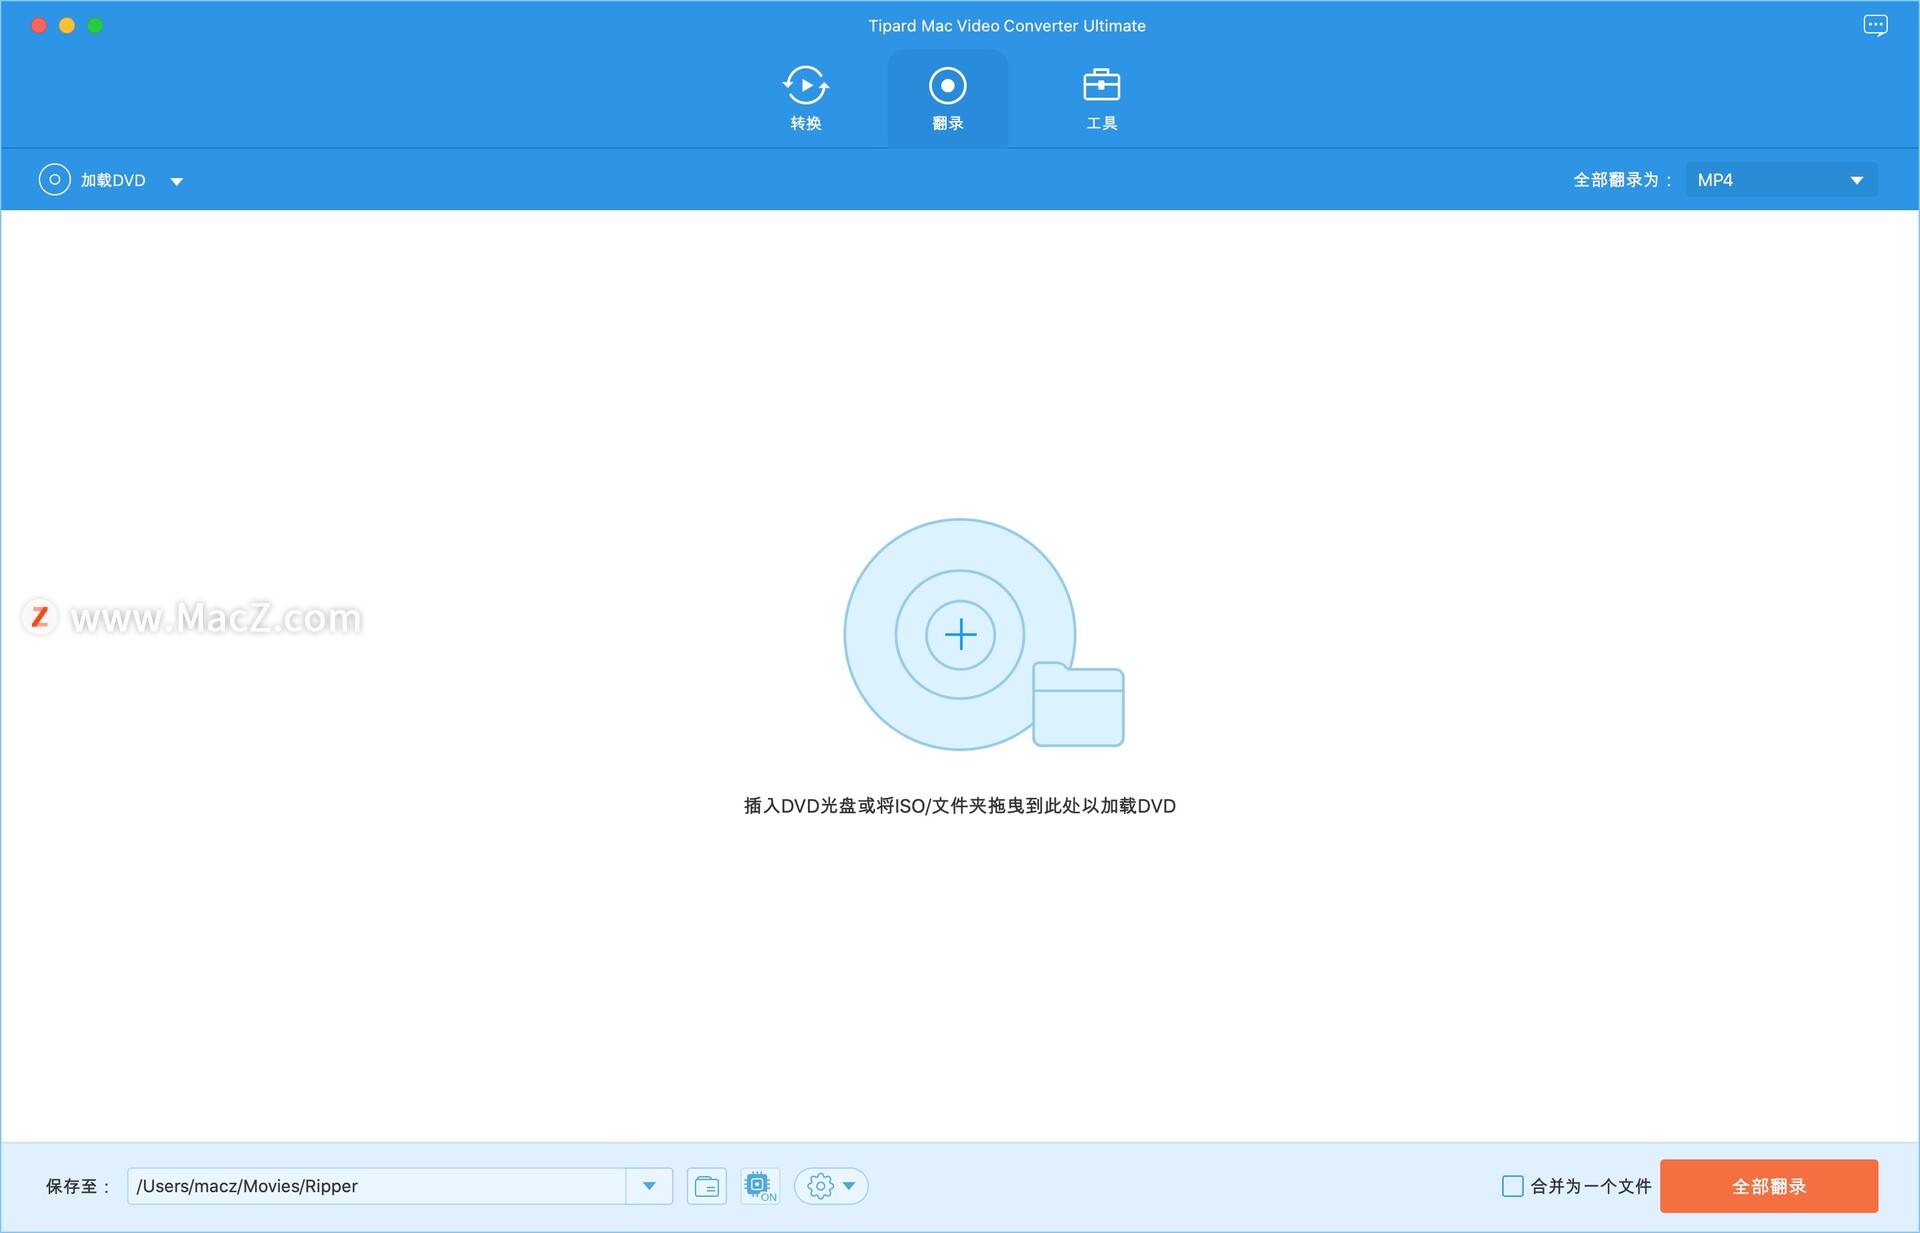Open the gear settings dropdown

831,1186
